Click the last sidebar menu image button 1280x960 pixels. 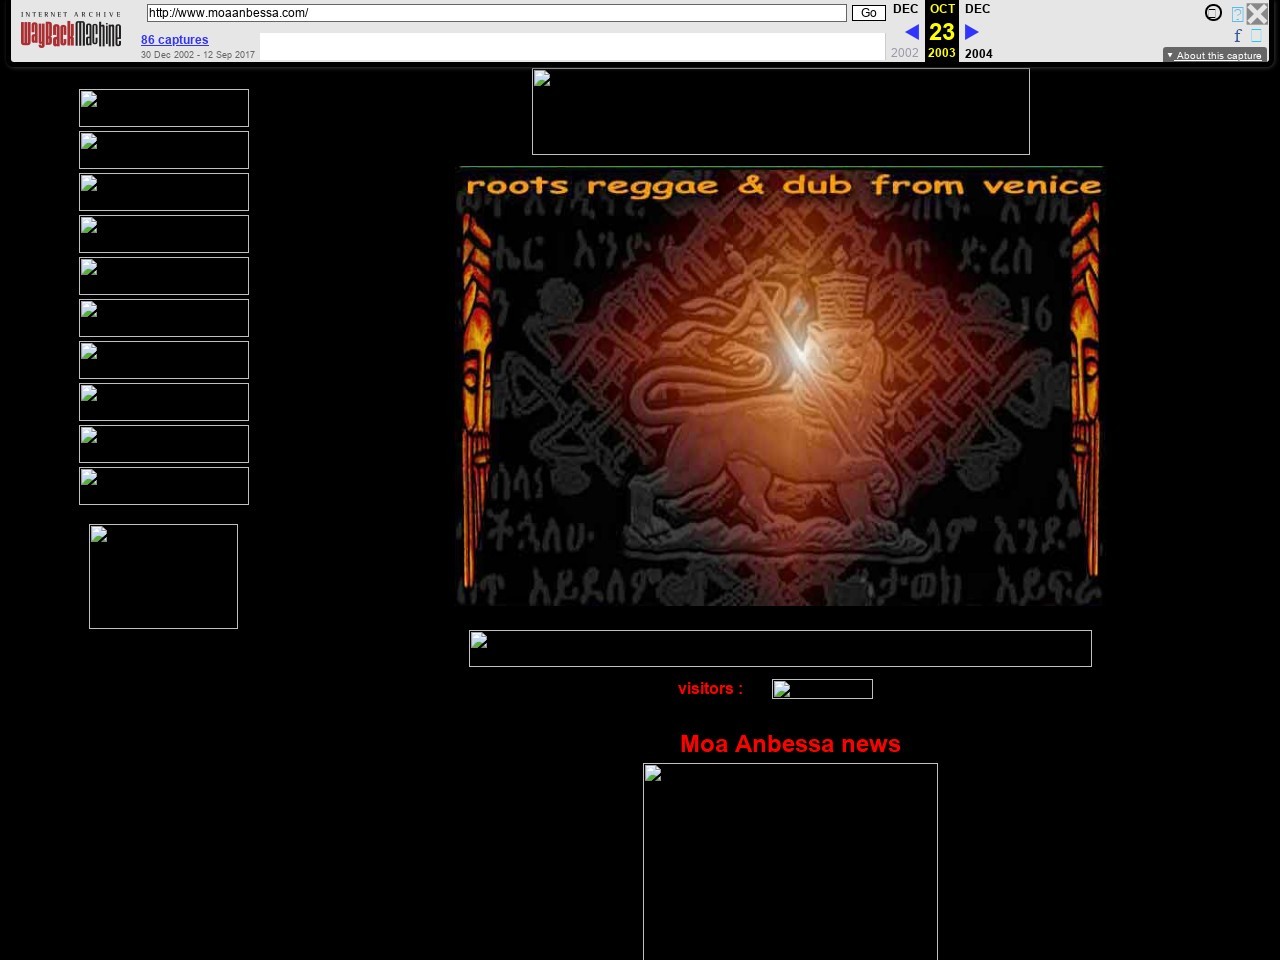click(164, 486)
